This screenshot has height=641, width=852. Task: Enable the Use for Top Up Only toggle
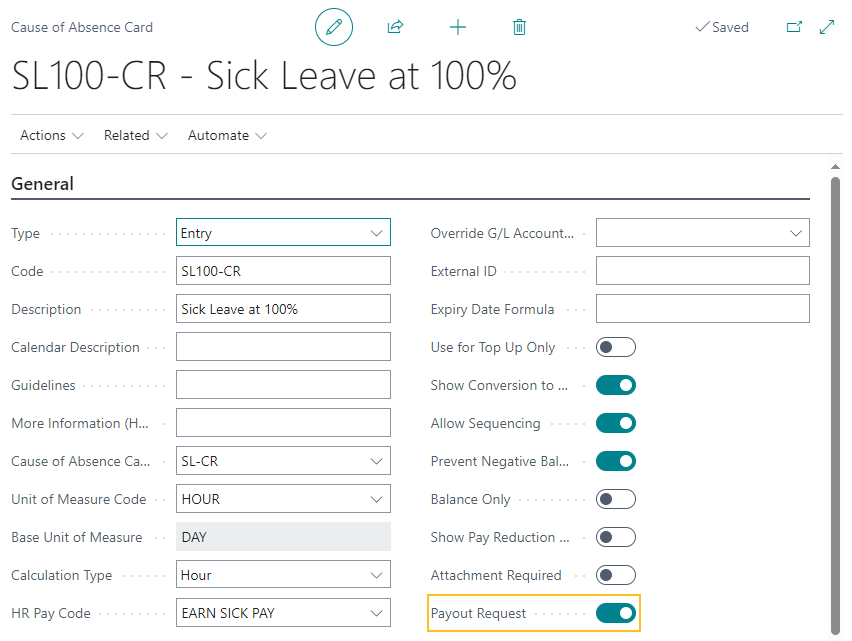[x=615, y=346]
